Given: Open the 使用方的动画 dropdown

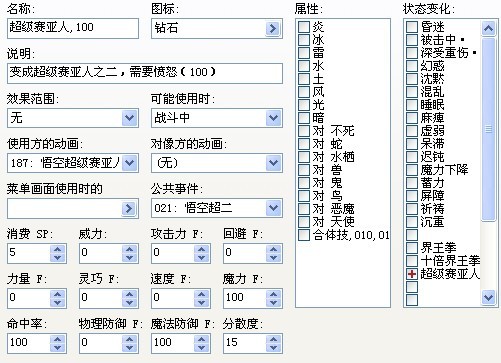Looking at the screenshot, I should [129, 163].
